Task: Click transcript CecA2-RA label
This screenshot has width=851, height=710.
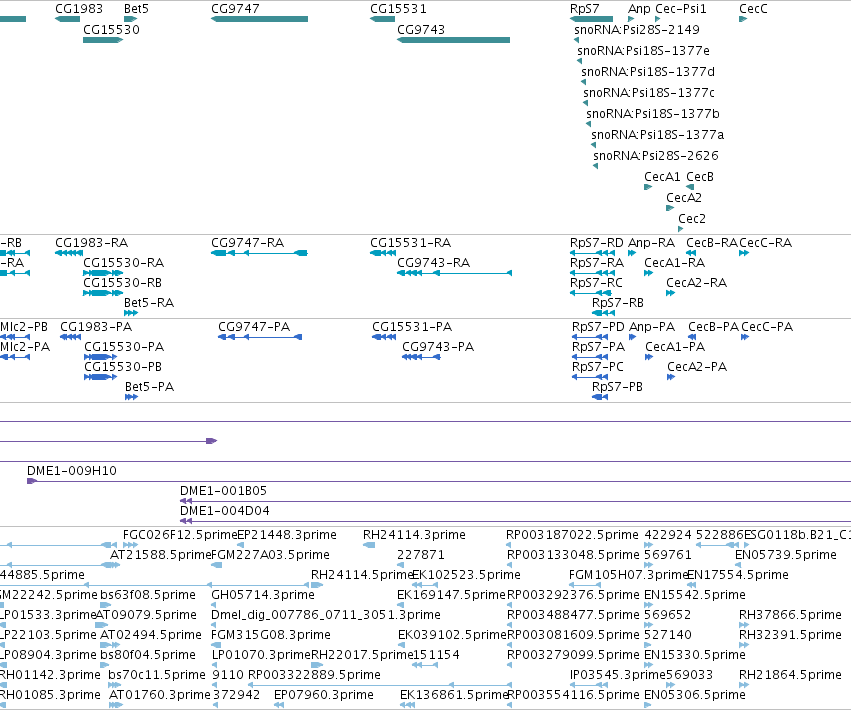Action: click(x=696, y=283)
